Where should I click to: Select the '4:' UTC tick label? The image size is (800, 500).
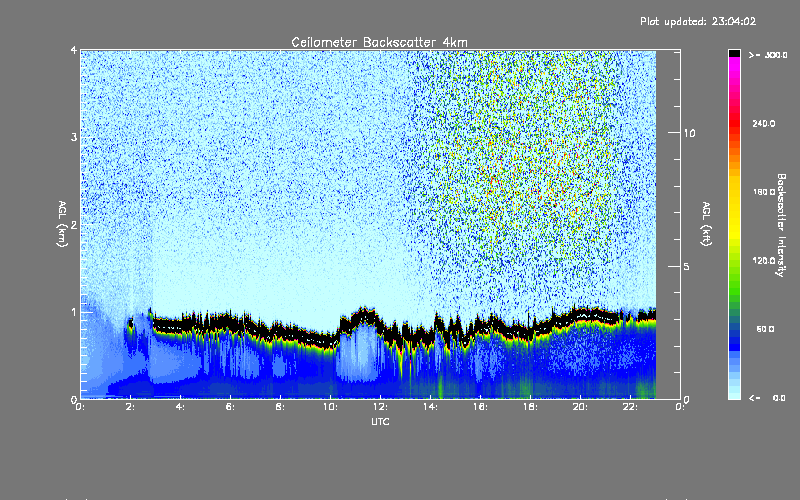coord(180,407)
